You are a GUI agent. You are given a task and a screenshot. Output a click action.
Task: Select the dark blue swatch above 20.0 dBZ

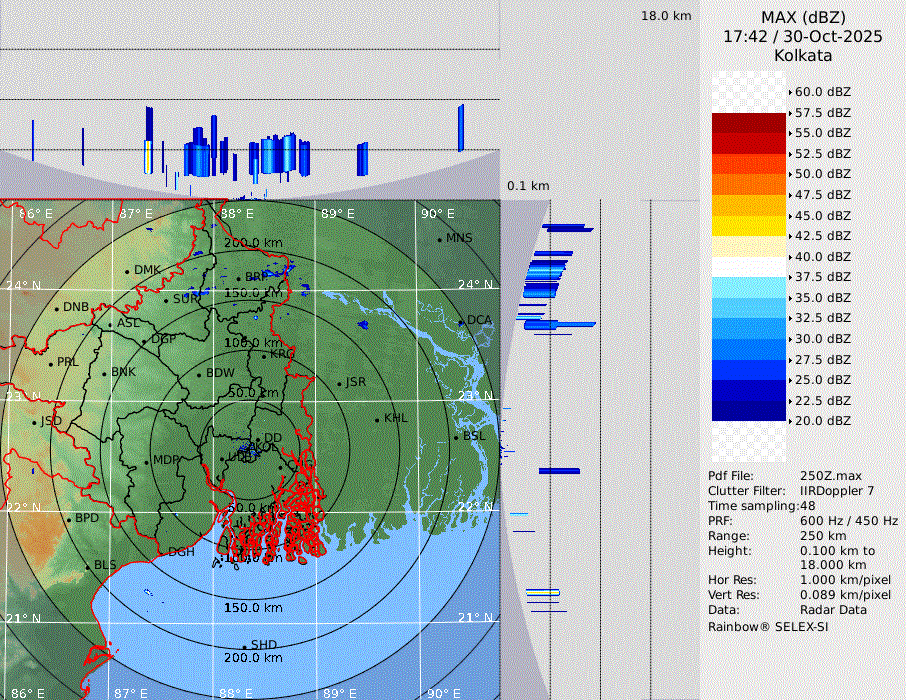point(748,411)
